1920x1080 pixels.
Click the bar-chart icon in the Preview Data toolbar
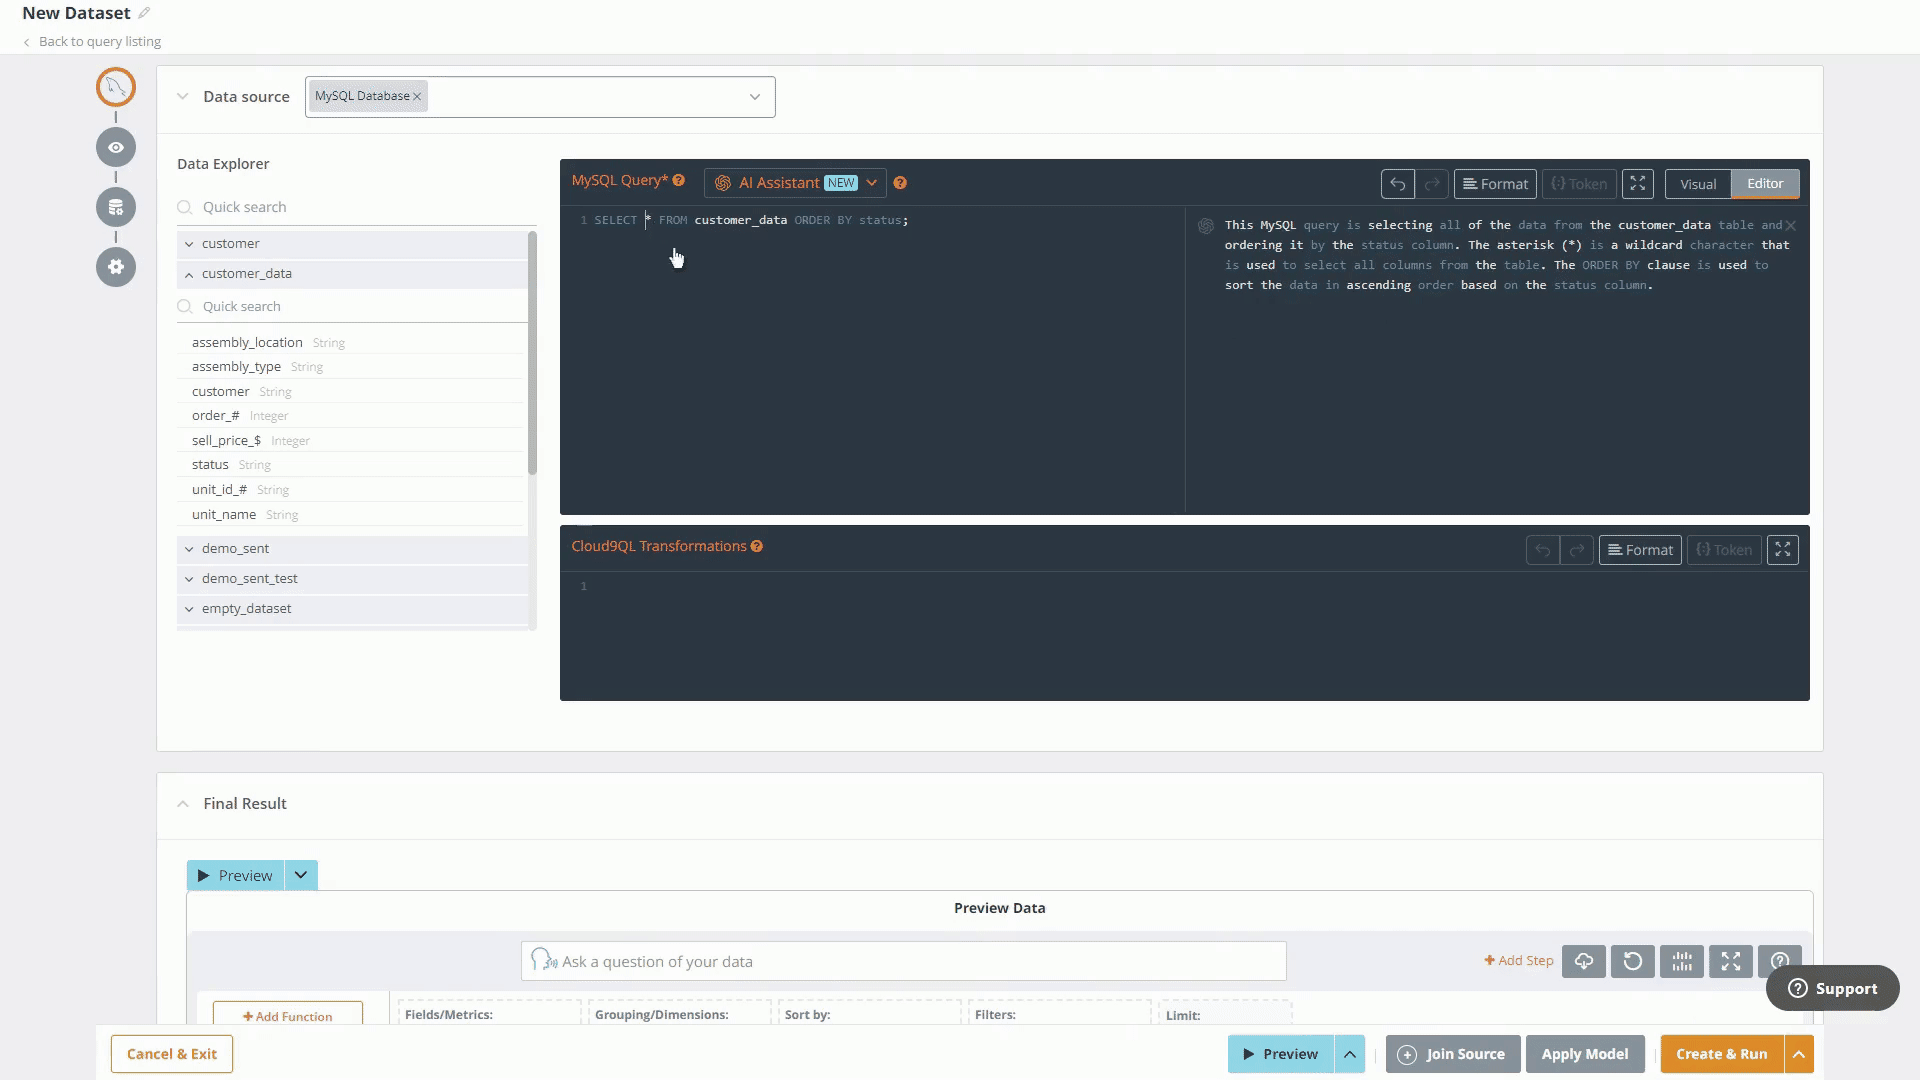[1682, 961]
